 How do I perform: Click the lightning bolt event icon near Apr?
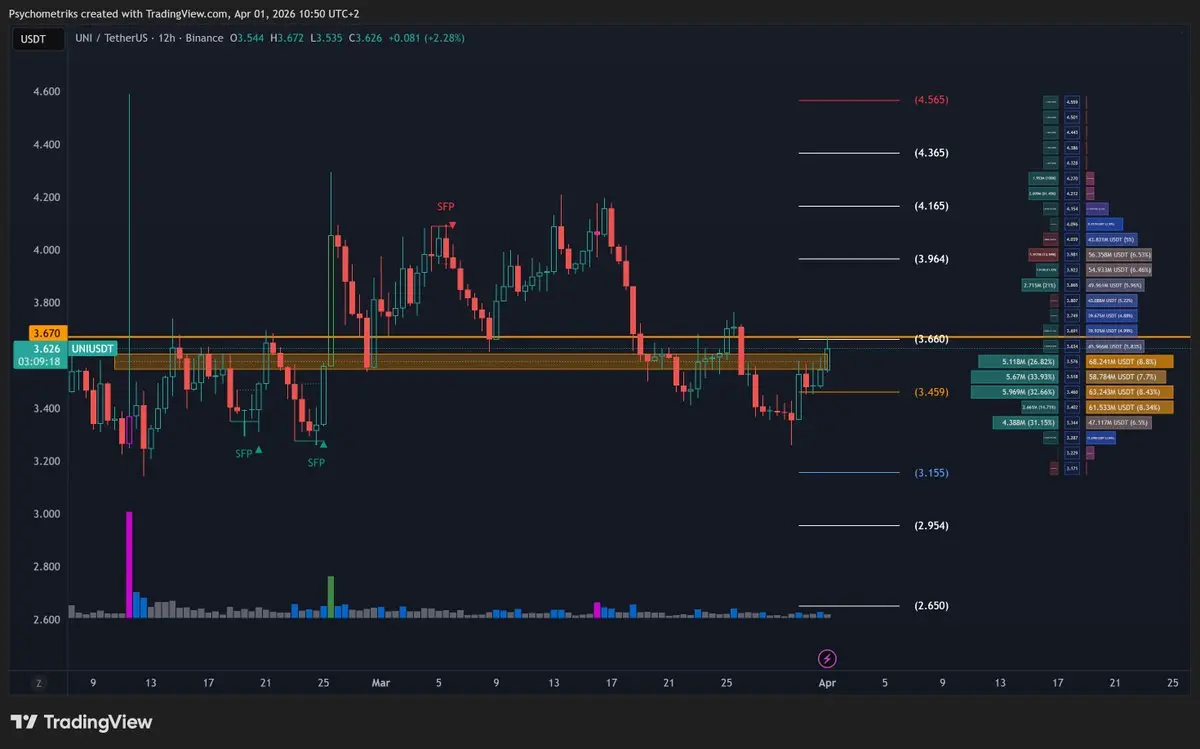pos(828,658)
